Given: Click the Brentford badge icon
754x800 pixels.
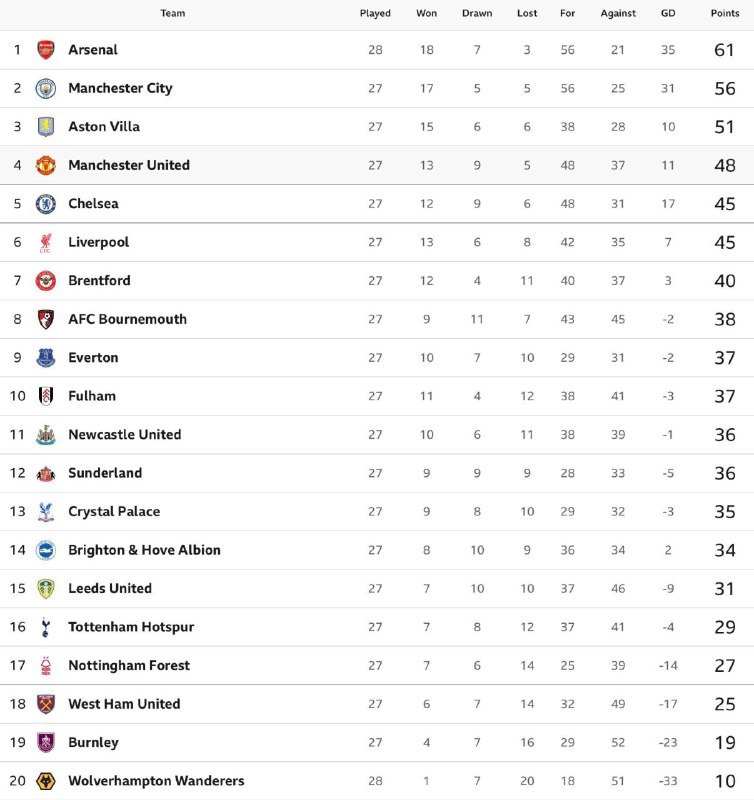Looking at the screenshot, I should (x=46, y=281).
